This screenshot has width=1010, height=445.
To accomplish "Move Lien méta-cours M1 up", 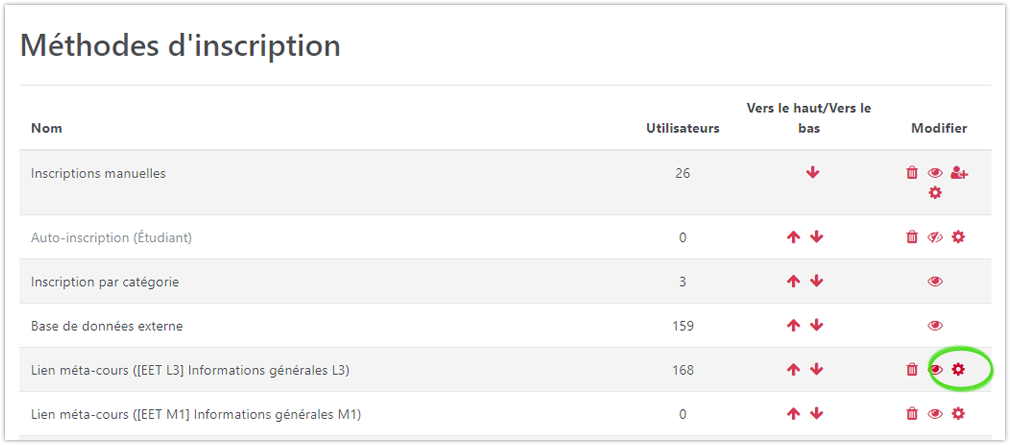I will (793, 414).
